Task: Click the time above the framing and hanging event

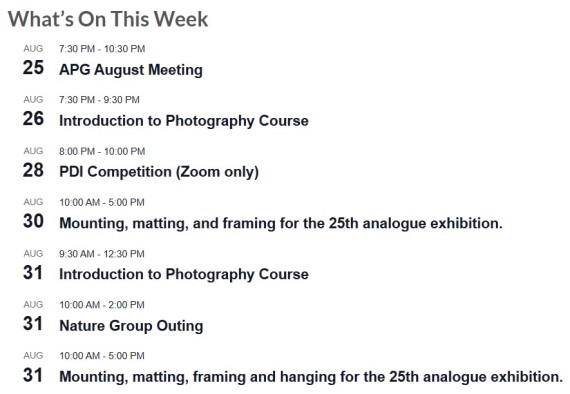Action: coord(102,355)
